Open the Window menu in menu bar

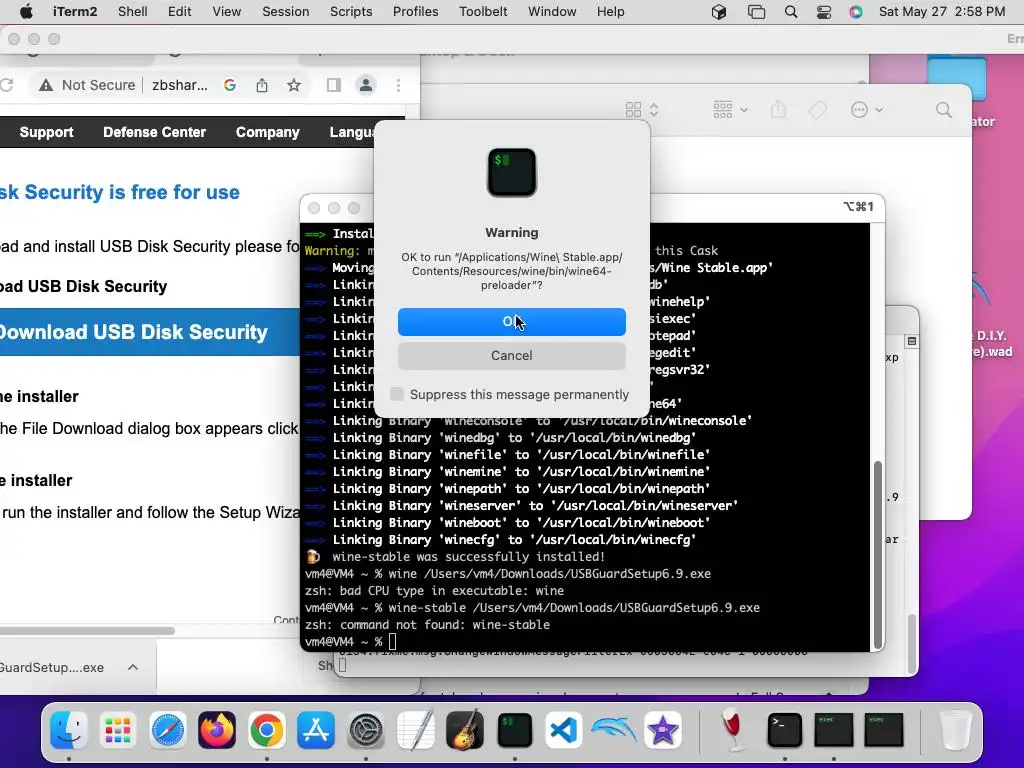(x=552, y=11)
